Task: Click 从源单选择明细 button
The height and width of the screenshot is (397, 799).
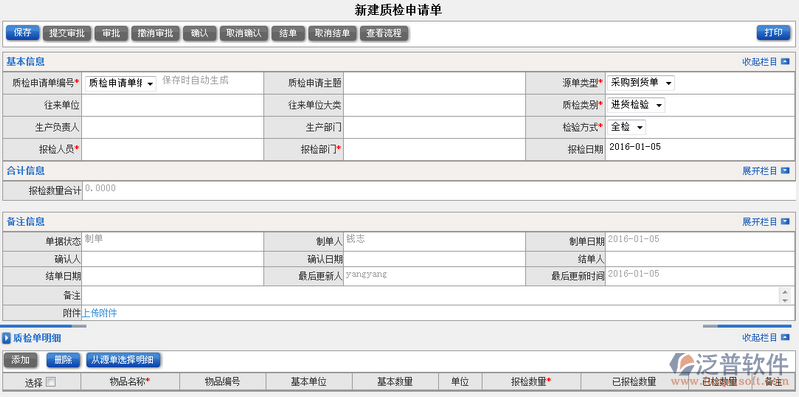Action: coord(123,360)
